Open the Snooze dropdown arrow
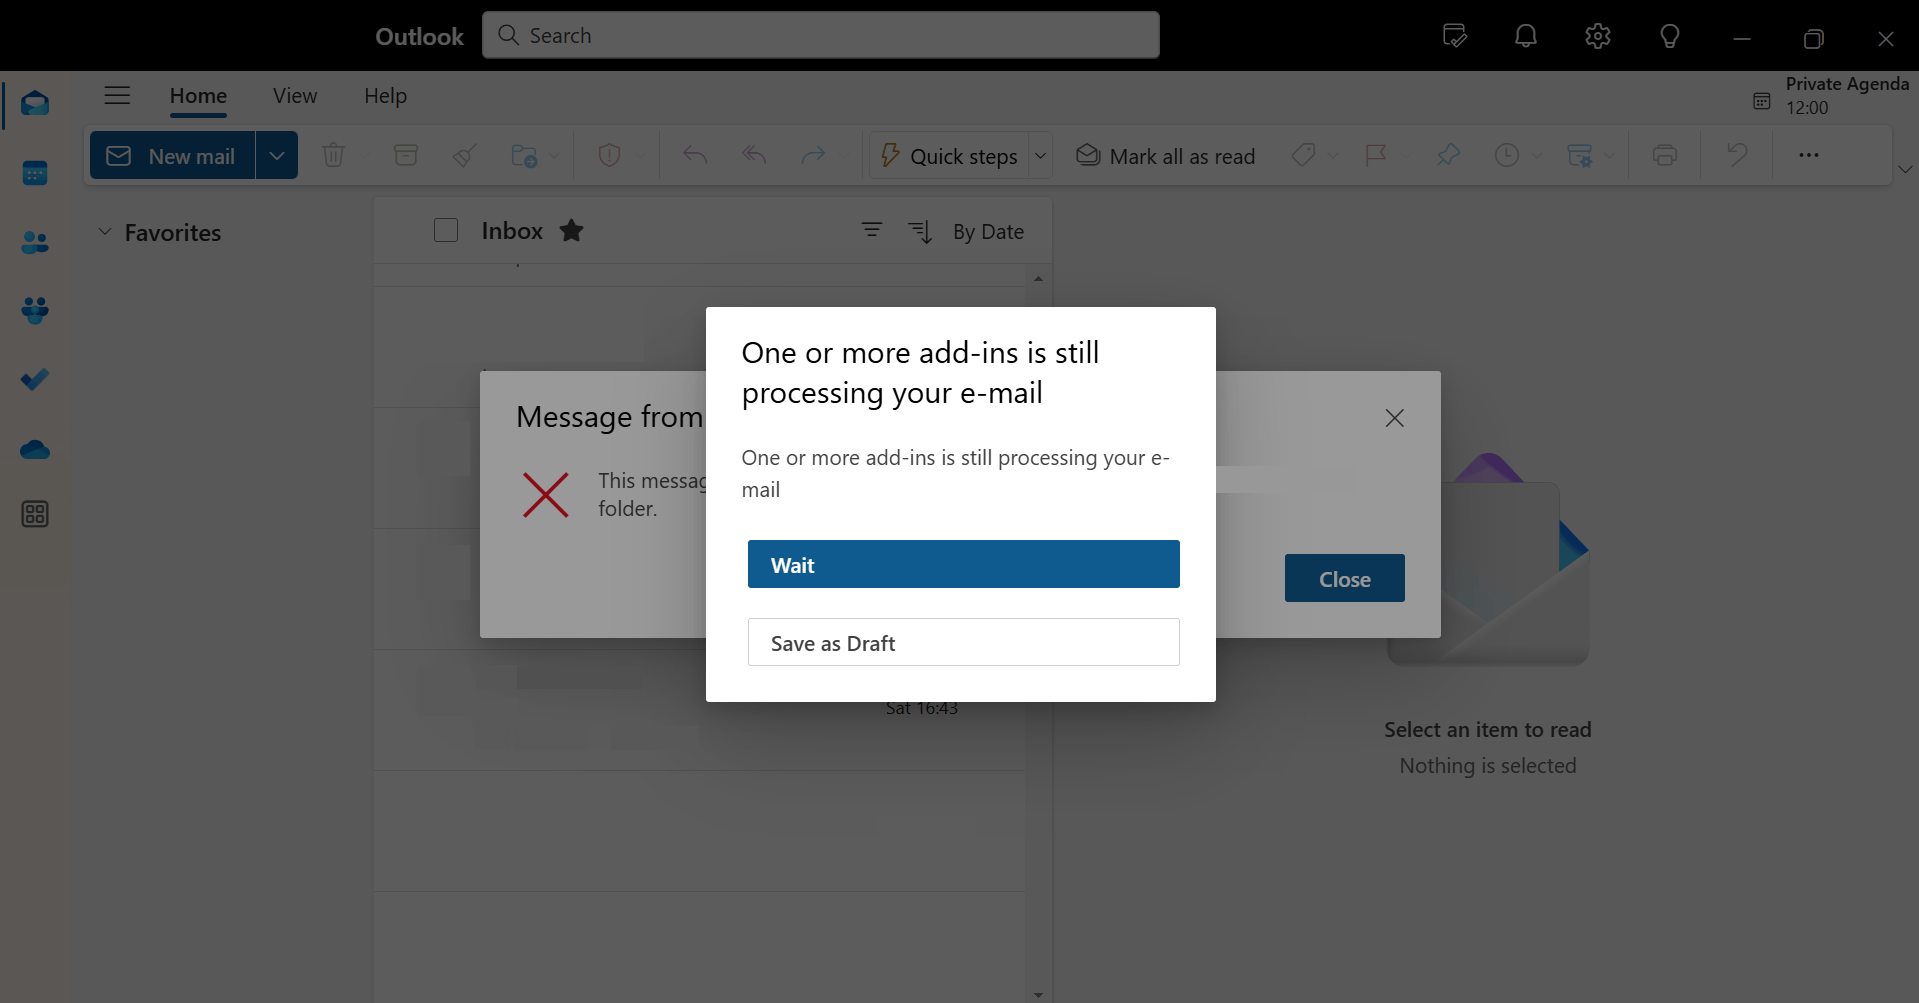This screenshot has height=1003, width=1919. [1537, 155]
